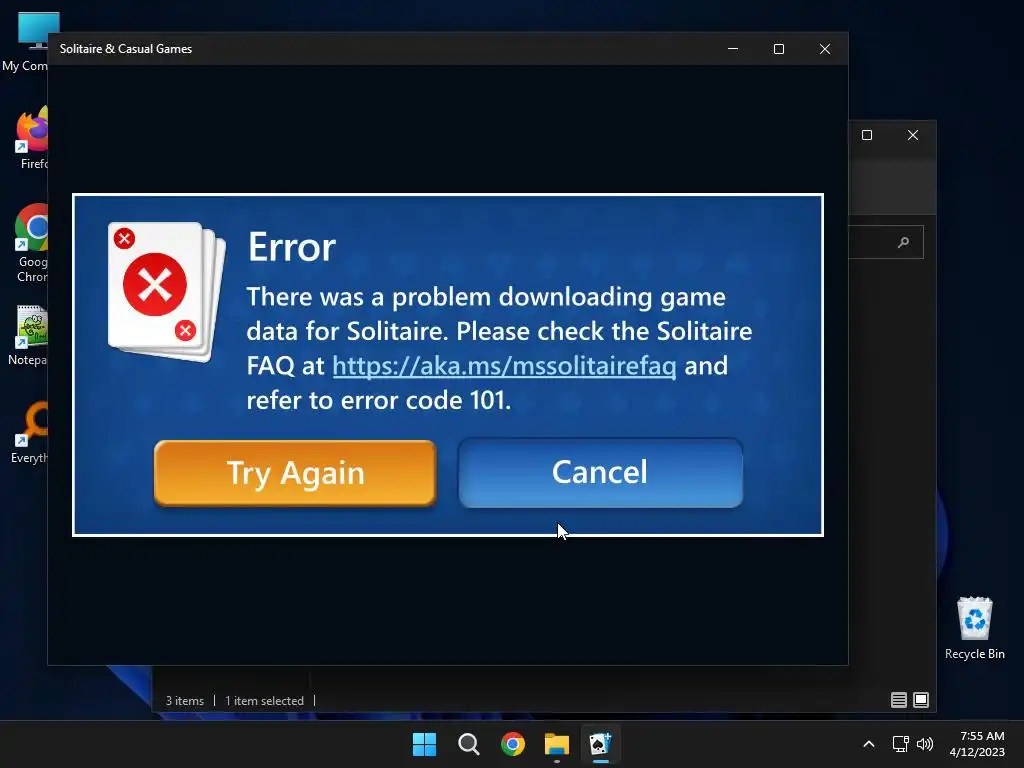Click the red X error card icon

(166, 291)
